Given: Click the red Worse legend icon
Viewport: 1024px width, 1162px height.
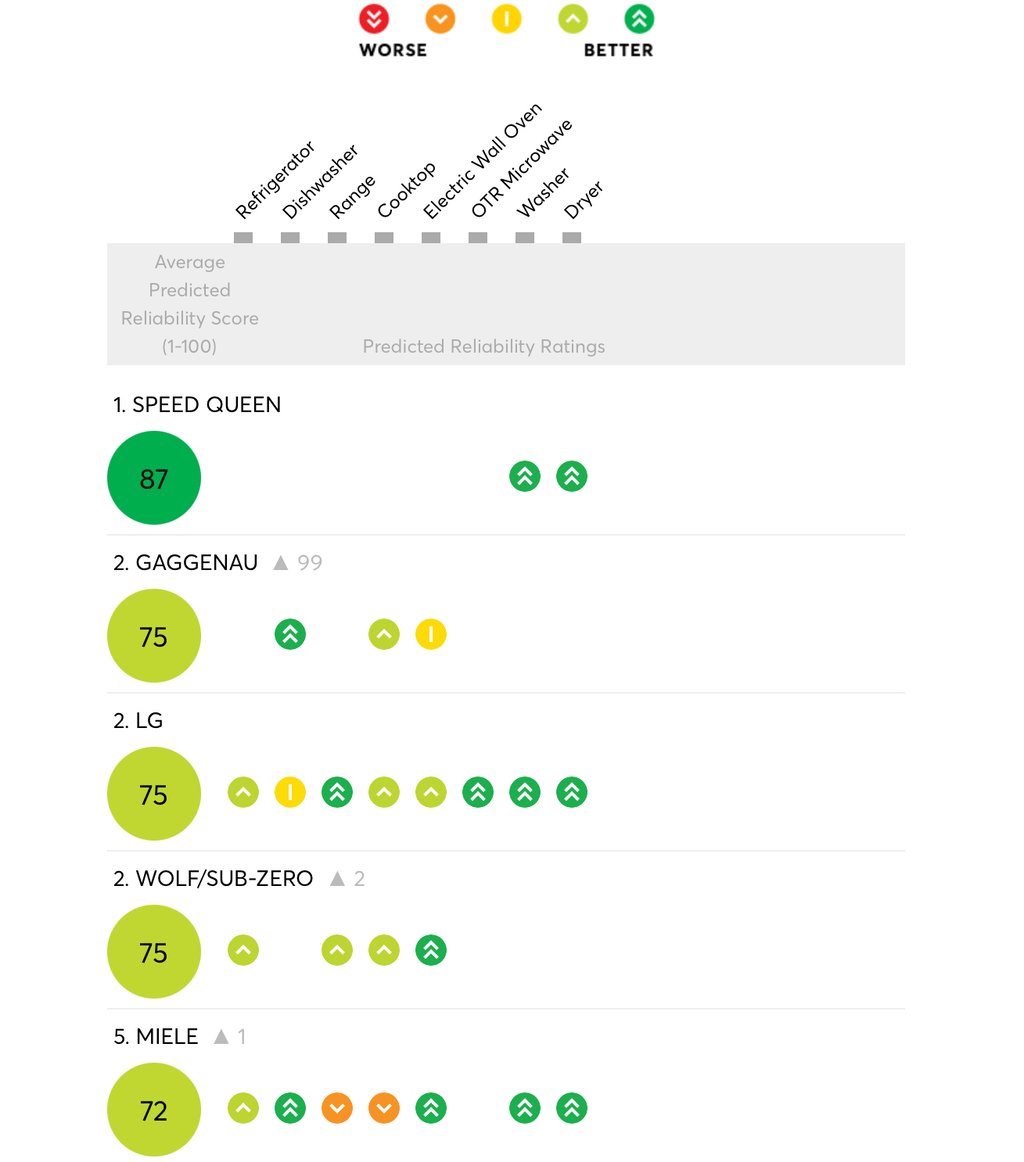Looking at the screenshot, I should (x=373, y=19).
